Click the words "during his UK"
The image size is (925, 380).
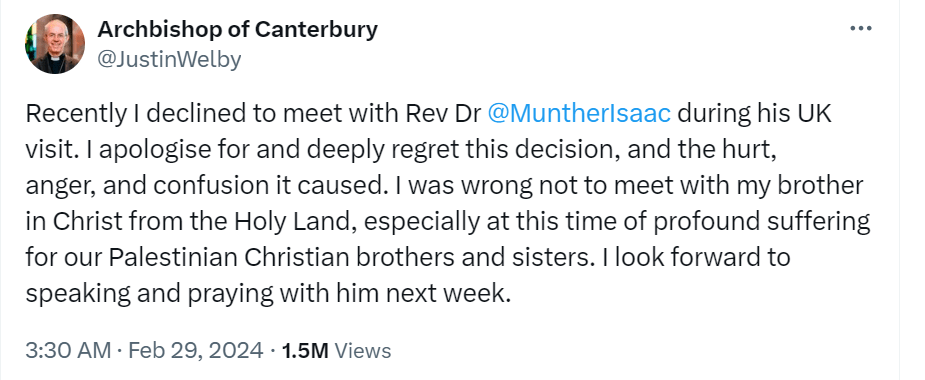[755, 114]
